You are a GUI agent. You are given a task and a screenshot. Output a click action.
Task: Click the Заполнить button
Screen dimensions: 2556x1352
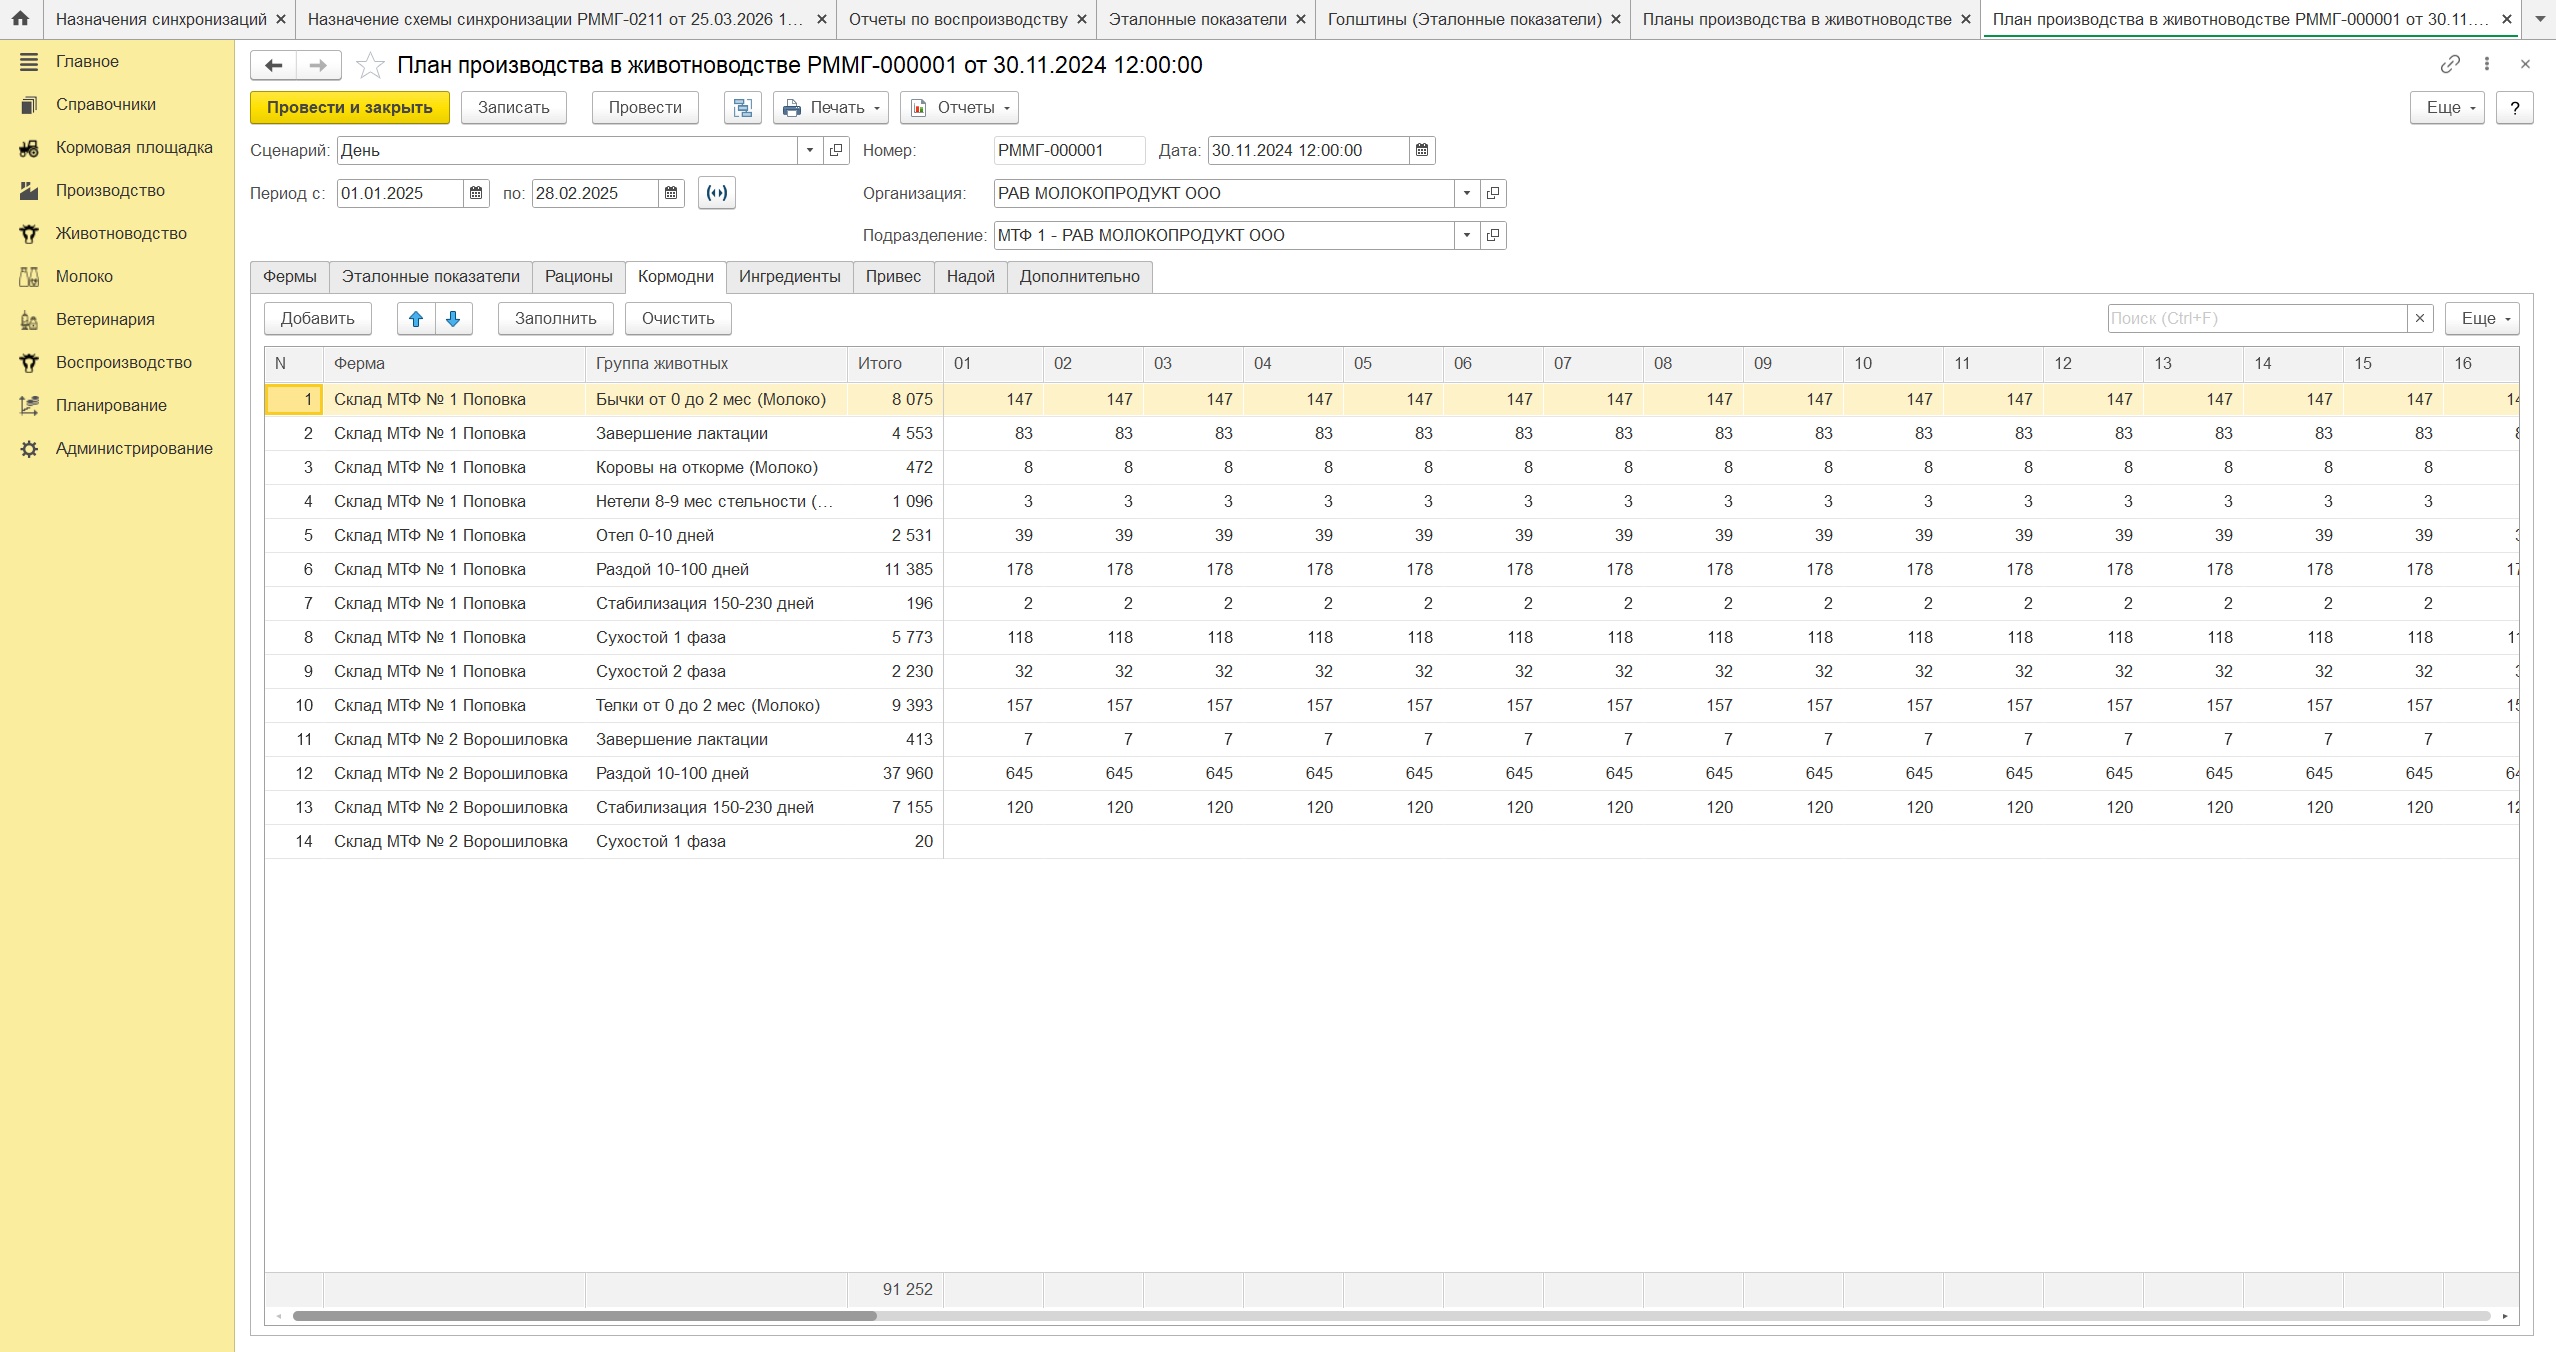click(x=555, y=319)
